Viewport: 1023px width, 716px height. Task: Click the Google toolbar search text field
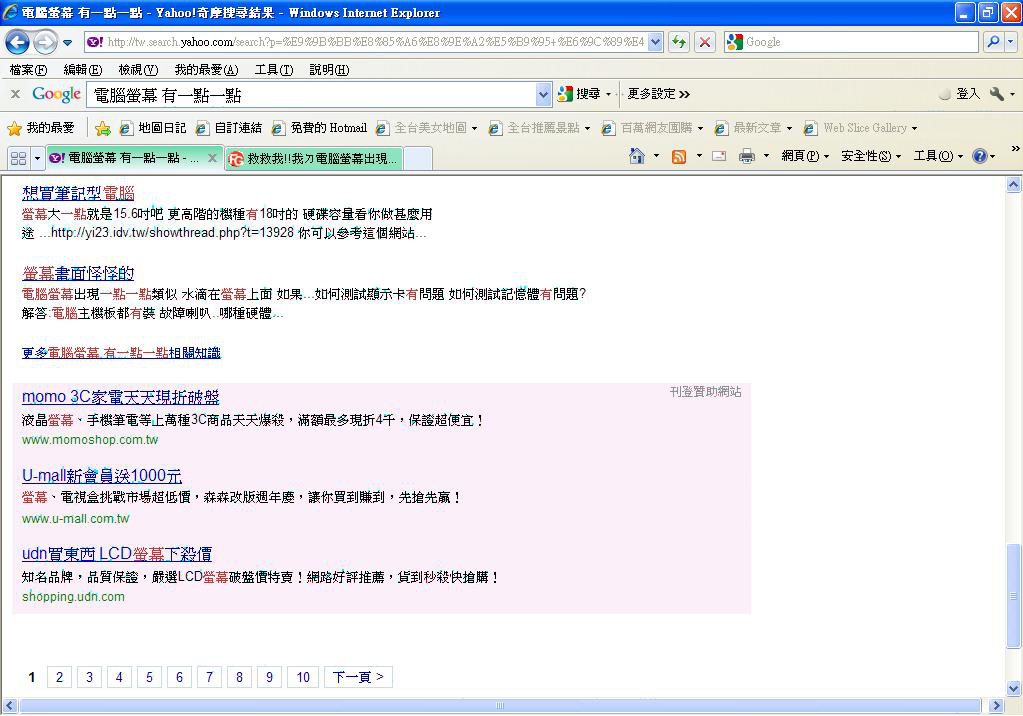click(313, 95)
